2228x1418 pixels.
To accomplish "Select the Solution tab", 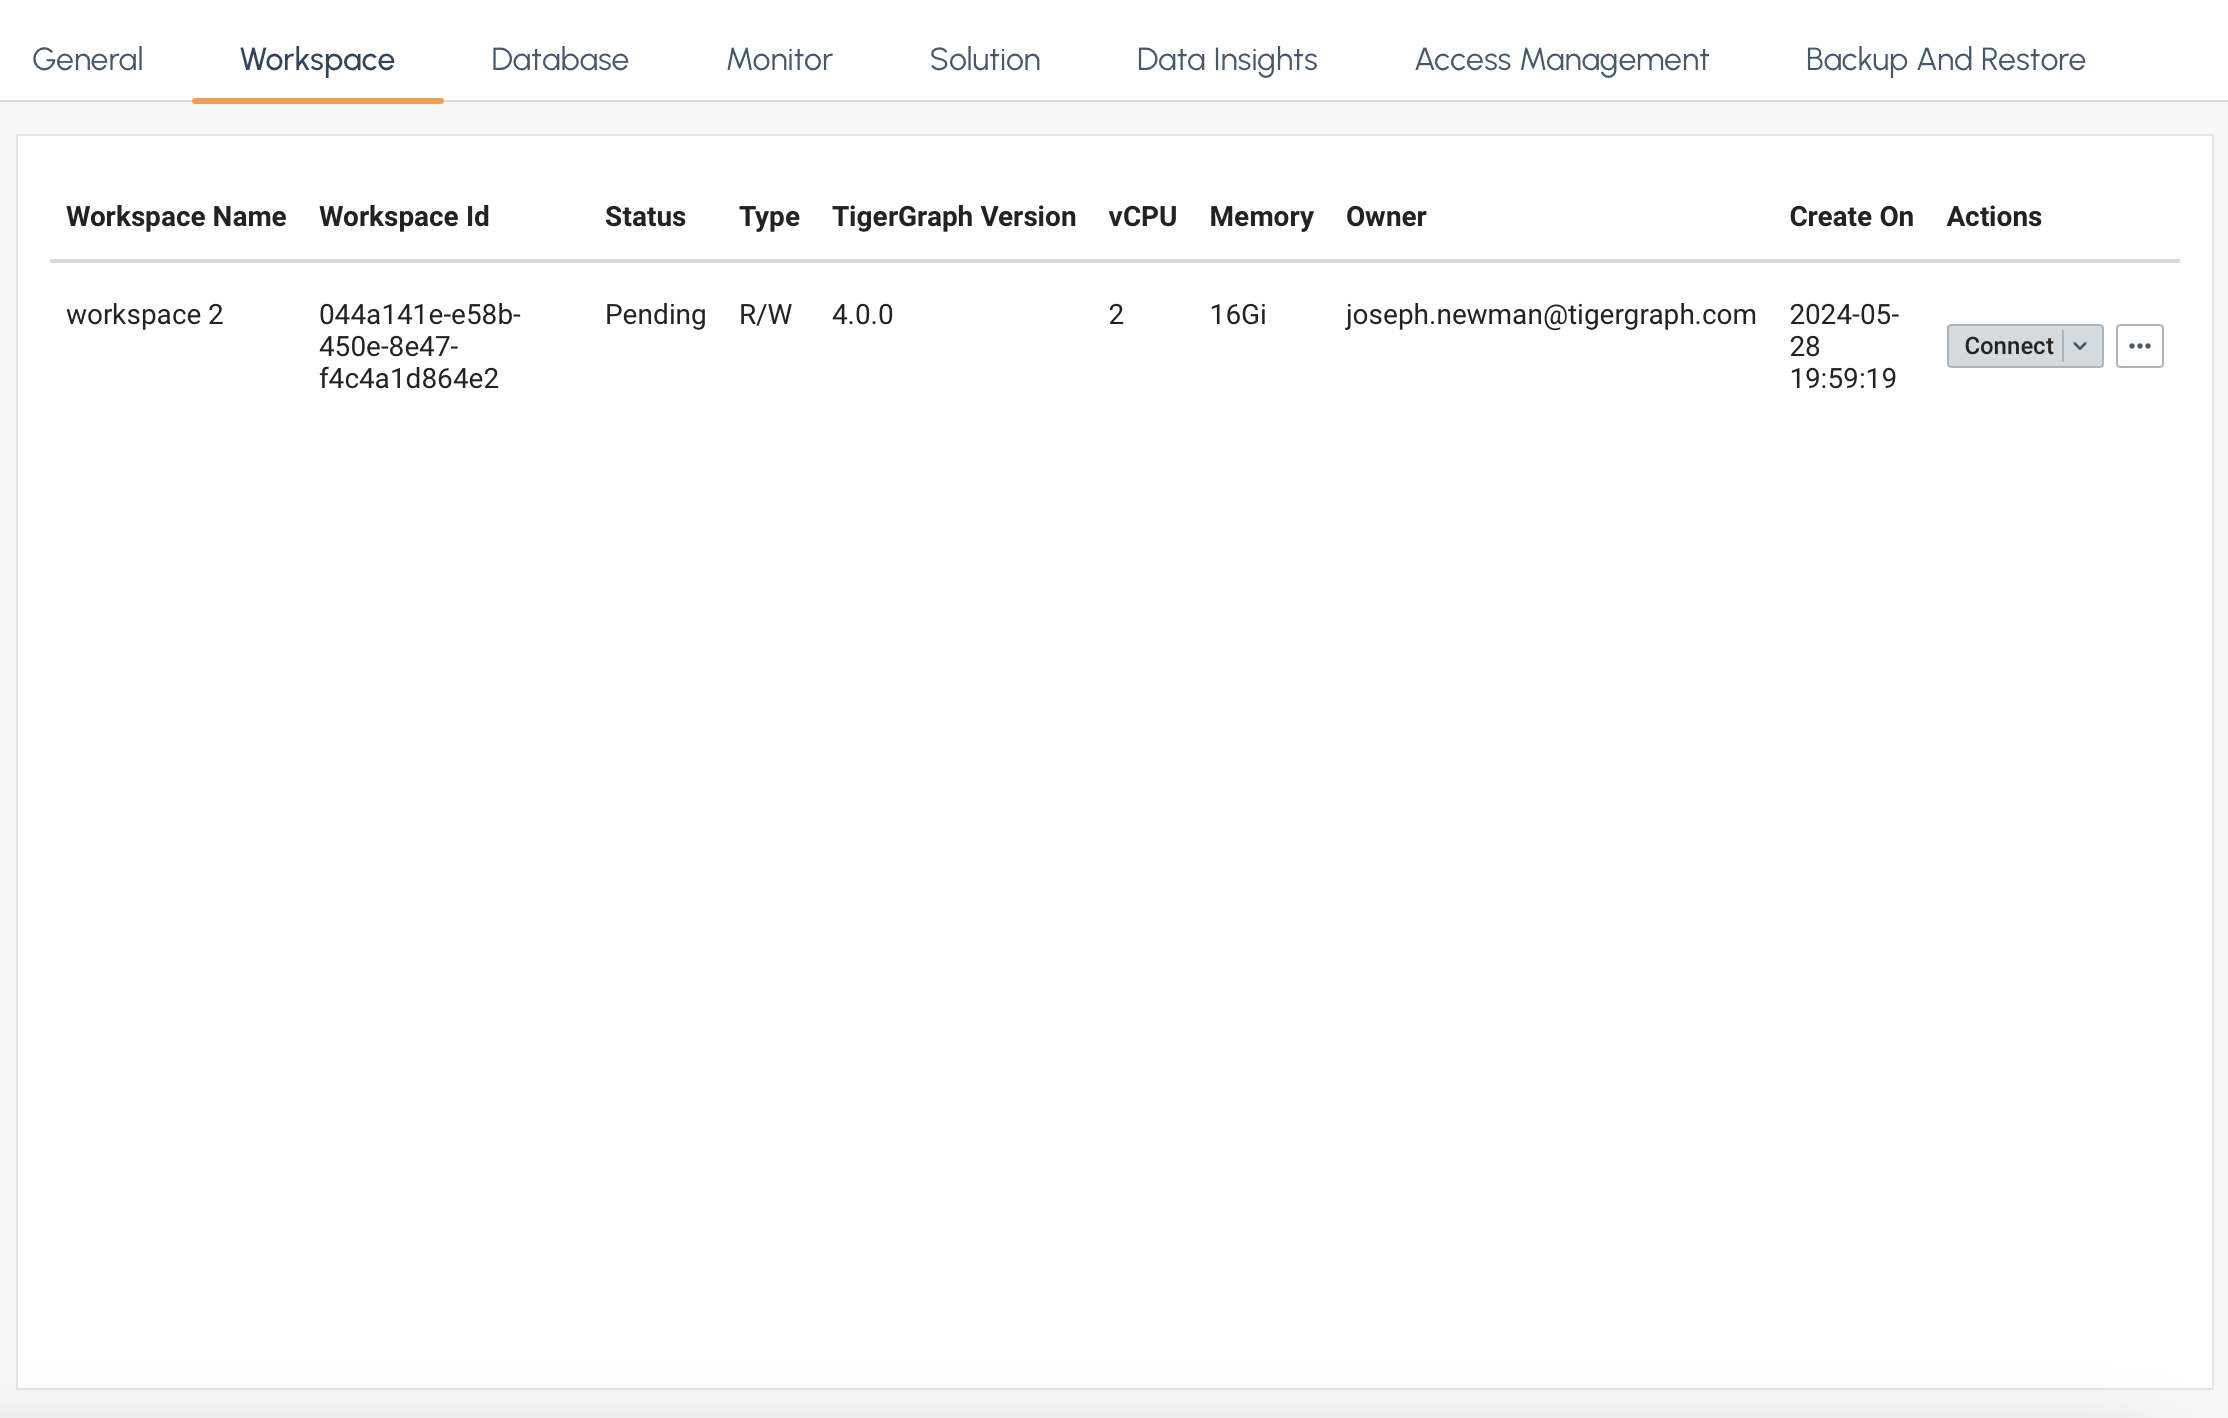I will point(984,59).
